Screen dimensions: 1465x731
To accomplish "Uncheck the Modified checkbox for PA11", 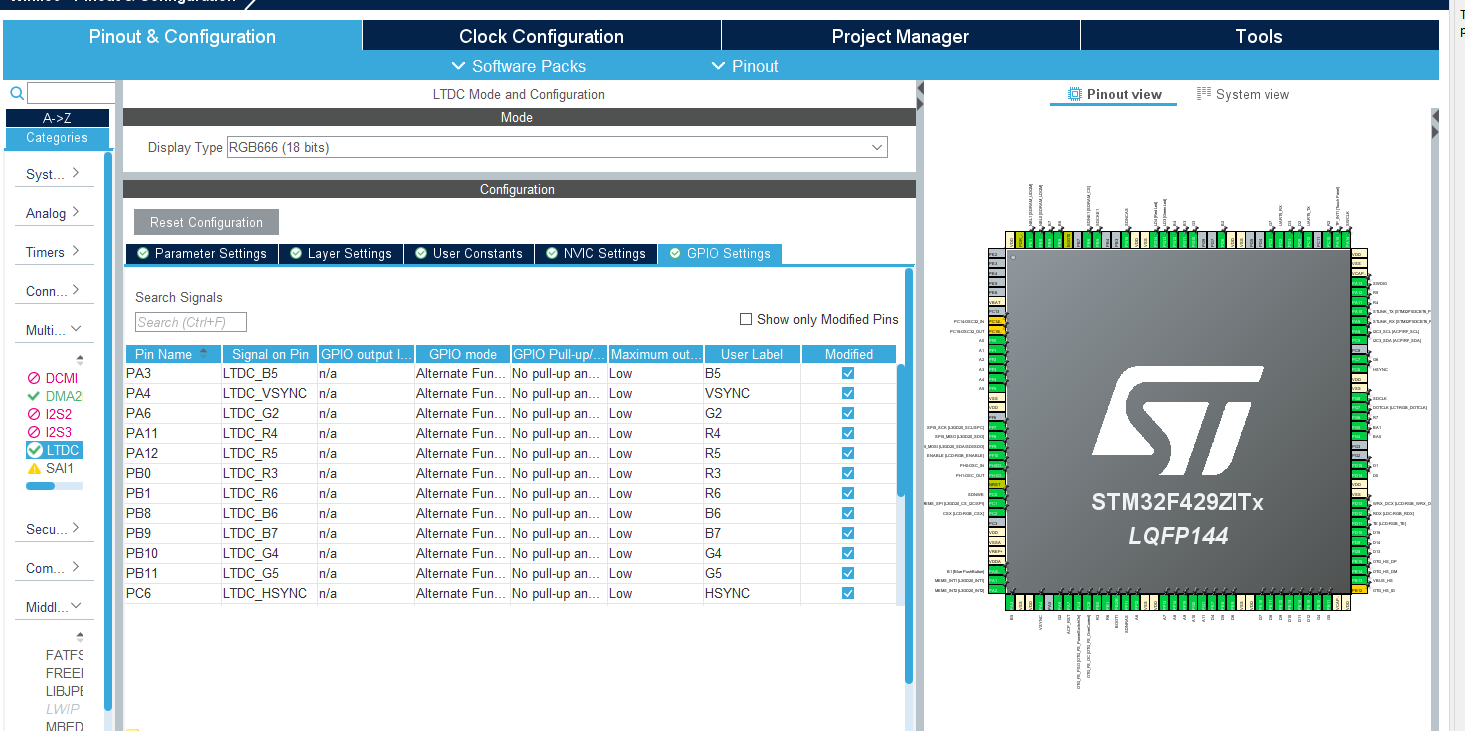I will coord(848,433).
